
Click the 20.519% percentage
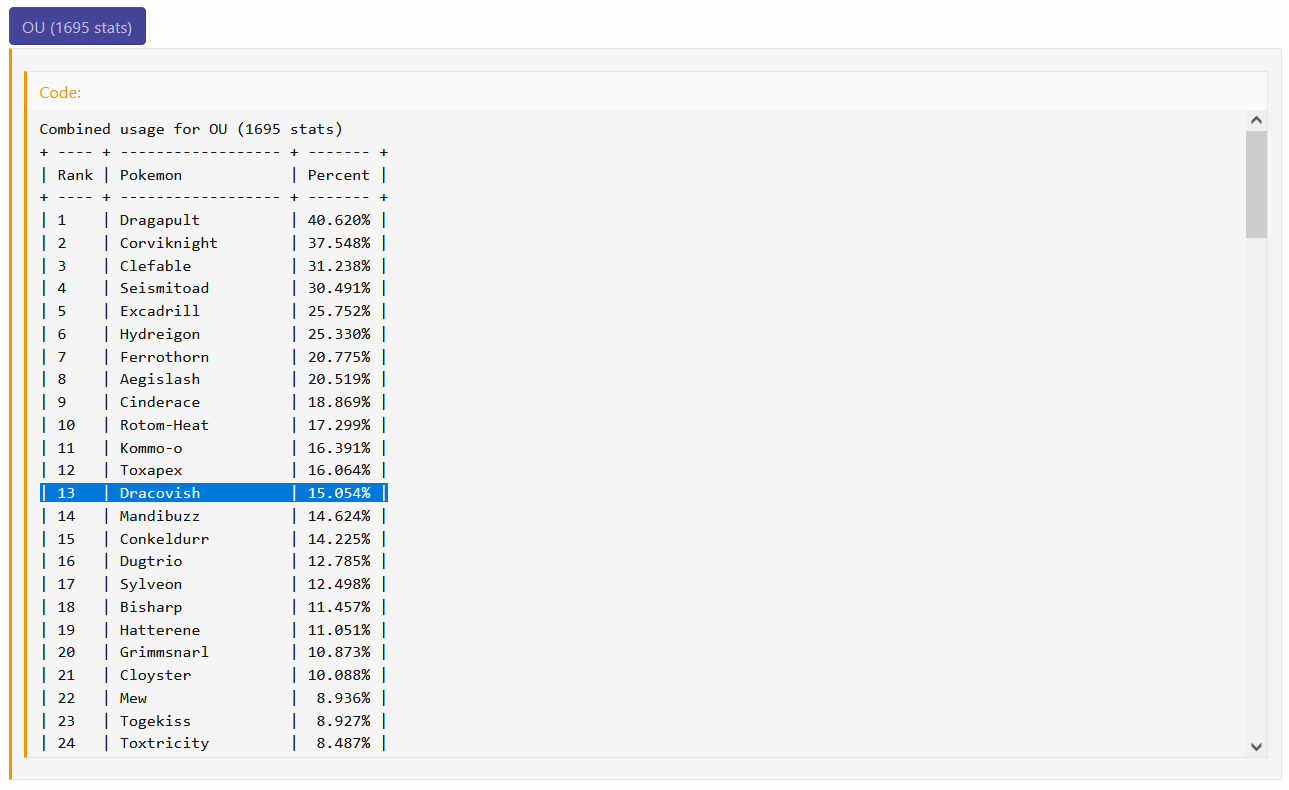339,379
